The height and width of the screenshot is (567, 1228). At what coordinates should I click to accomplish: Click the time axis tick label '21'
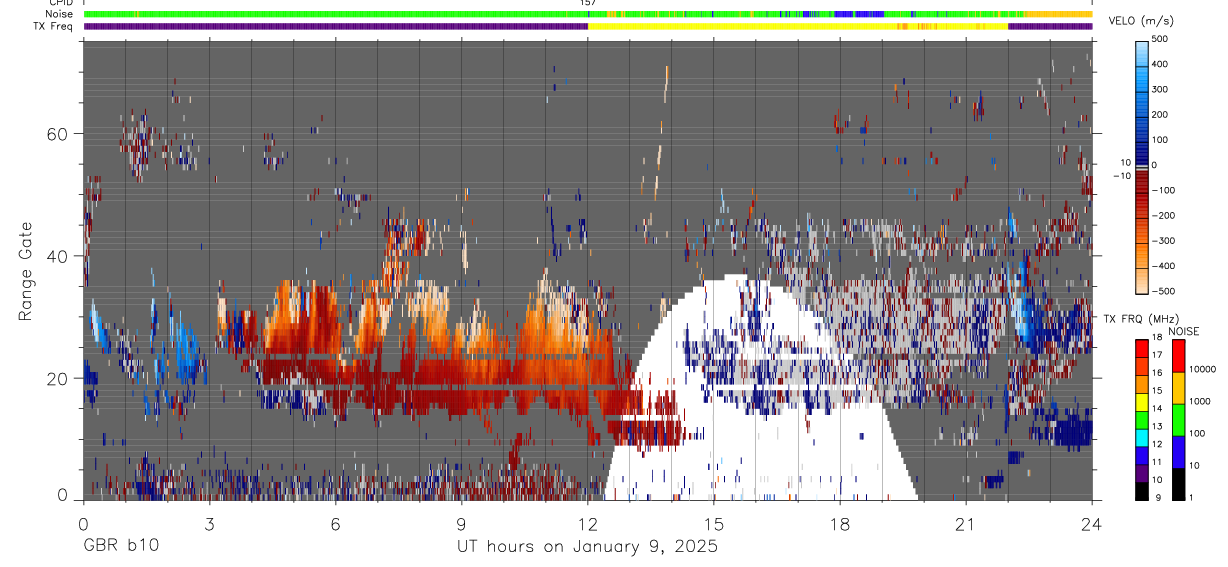pos(966,523)
